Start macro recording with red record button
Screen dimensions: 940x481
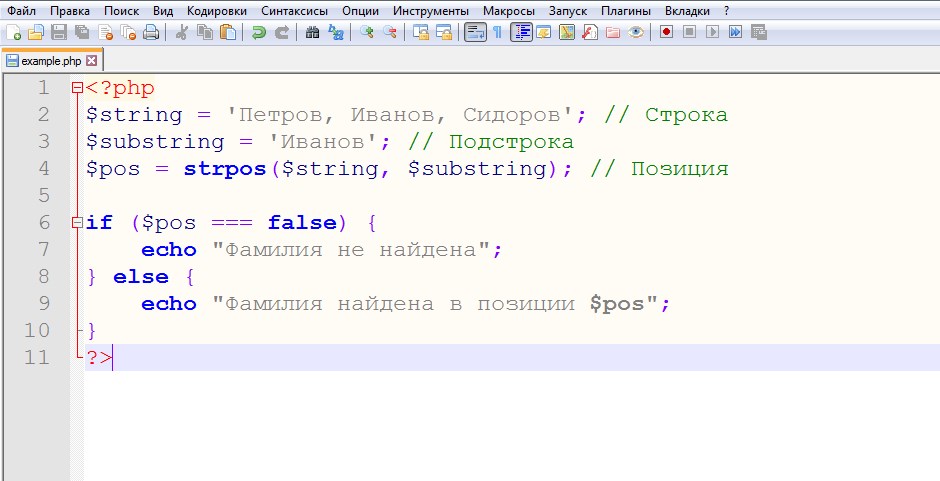666,32
